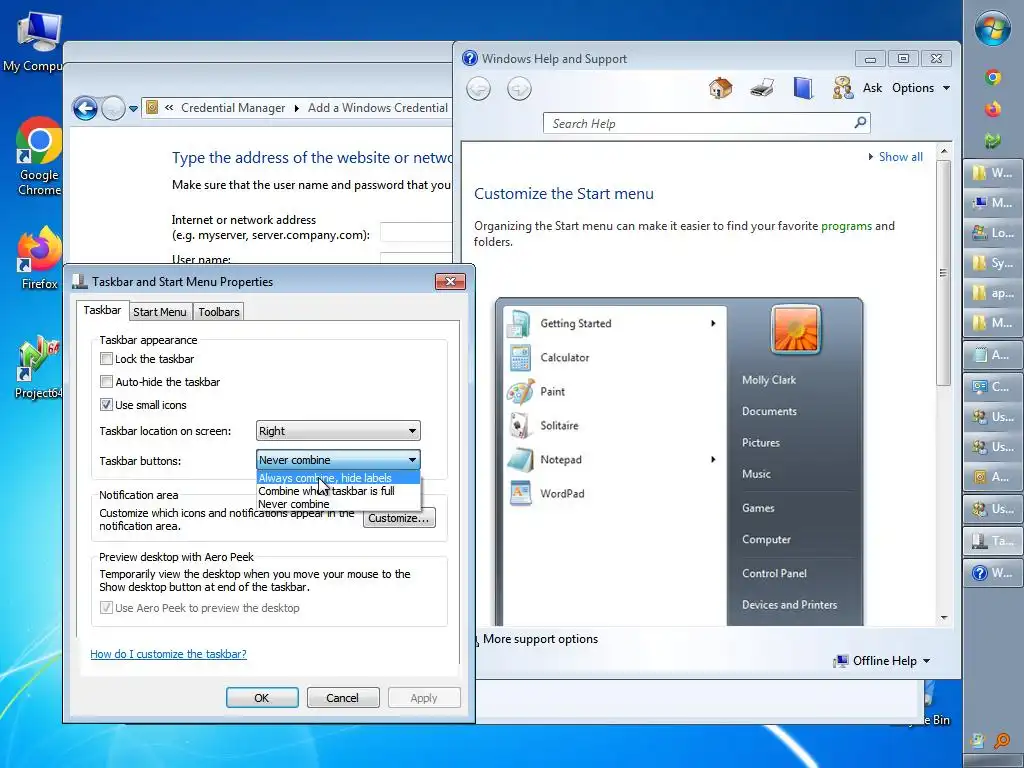Click the Print icon in Help and Support
1024x768 pixels.
pos(762,88)
